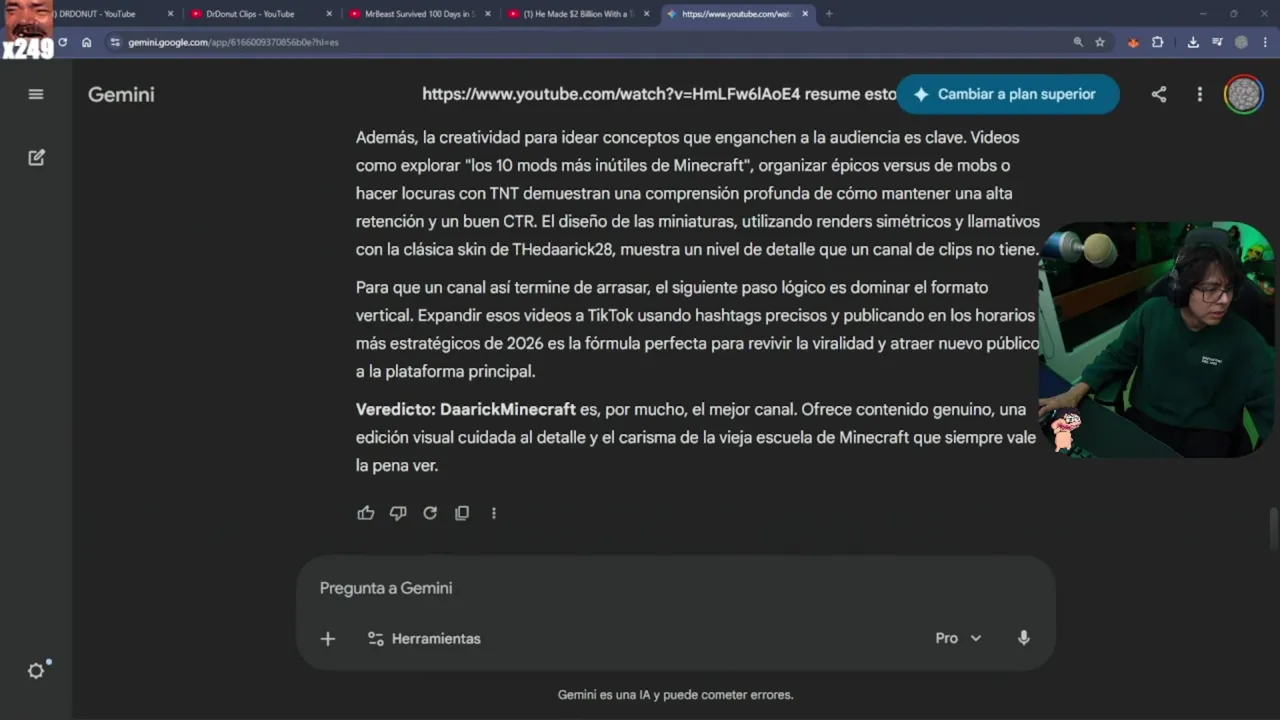Image resolution: width=1280 pixels, height=720 pixels.
Task: Open the browser extensions puzzle icon
Action: (1157, 42)
